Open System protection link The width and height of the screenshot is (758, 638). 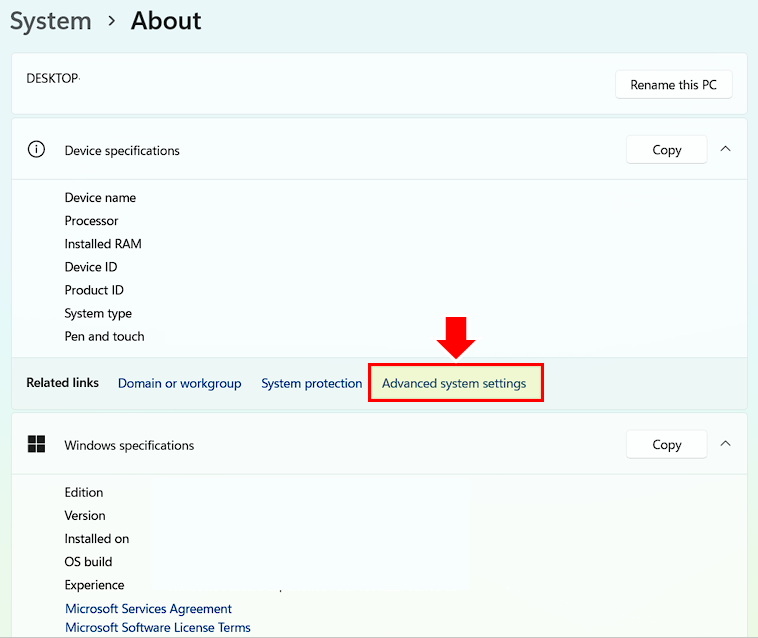(x=311, y=383)
